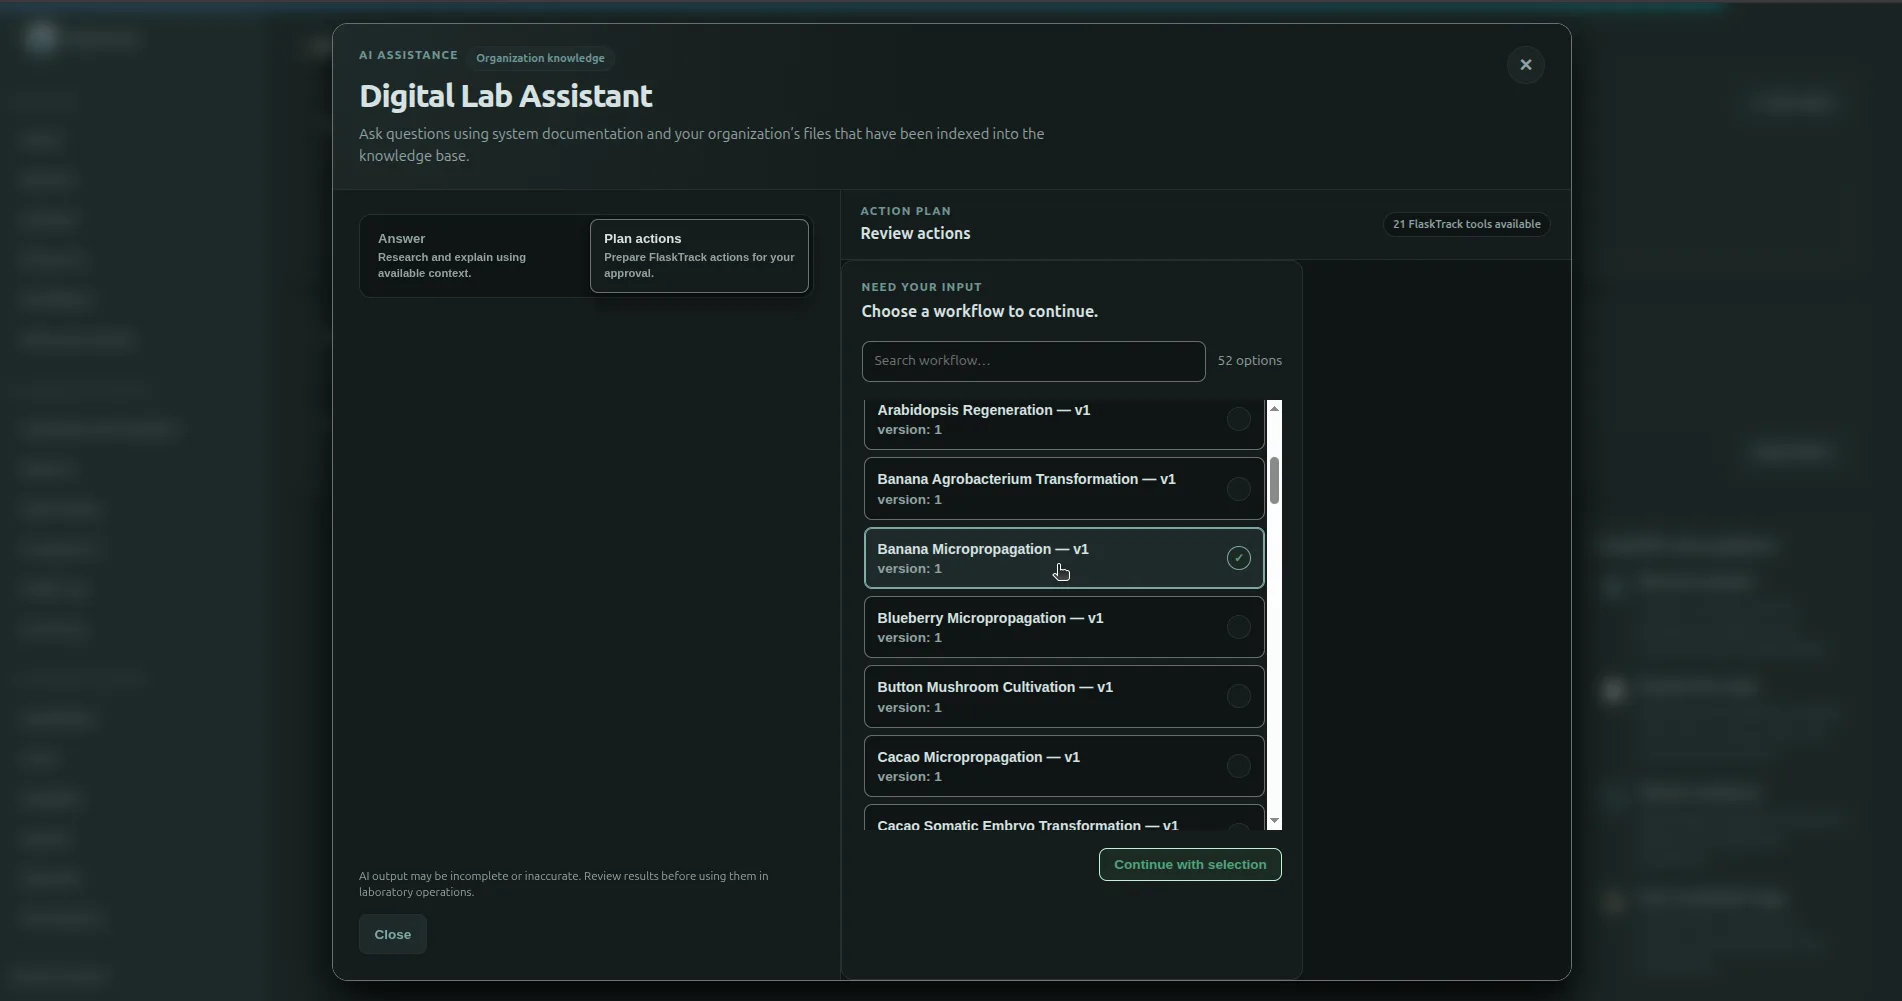Select the Blueberry Micropropagation radio circle
Viewport: 1902px width, 1001px height.
click(x=1238, y=627)
